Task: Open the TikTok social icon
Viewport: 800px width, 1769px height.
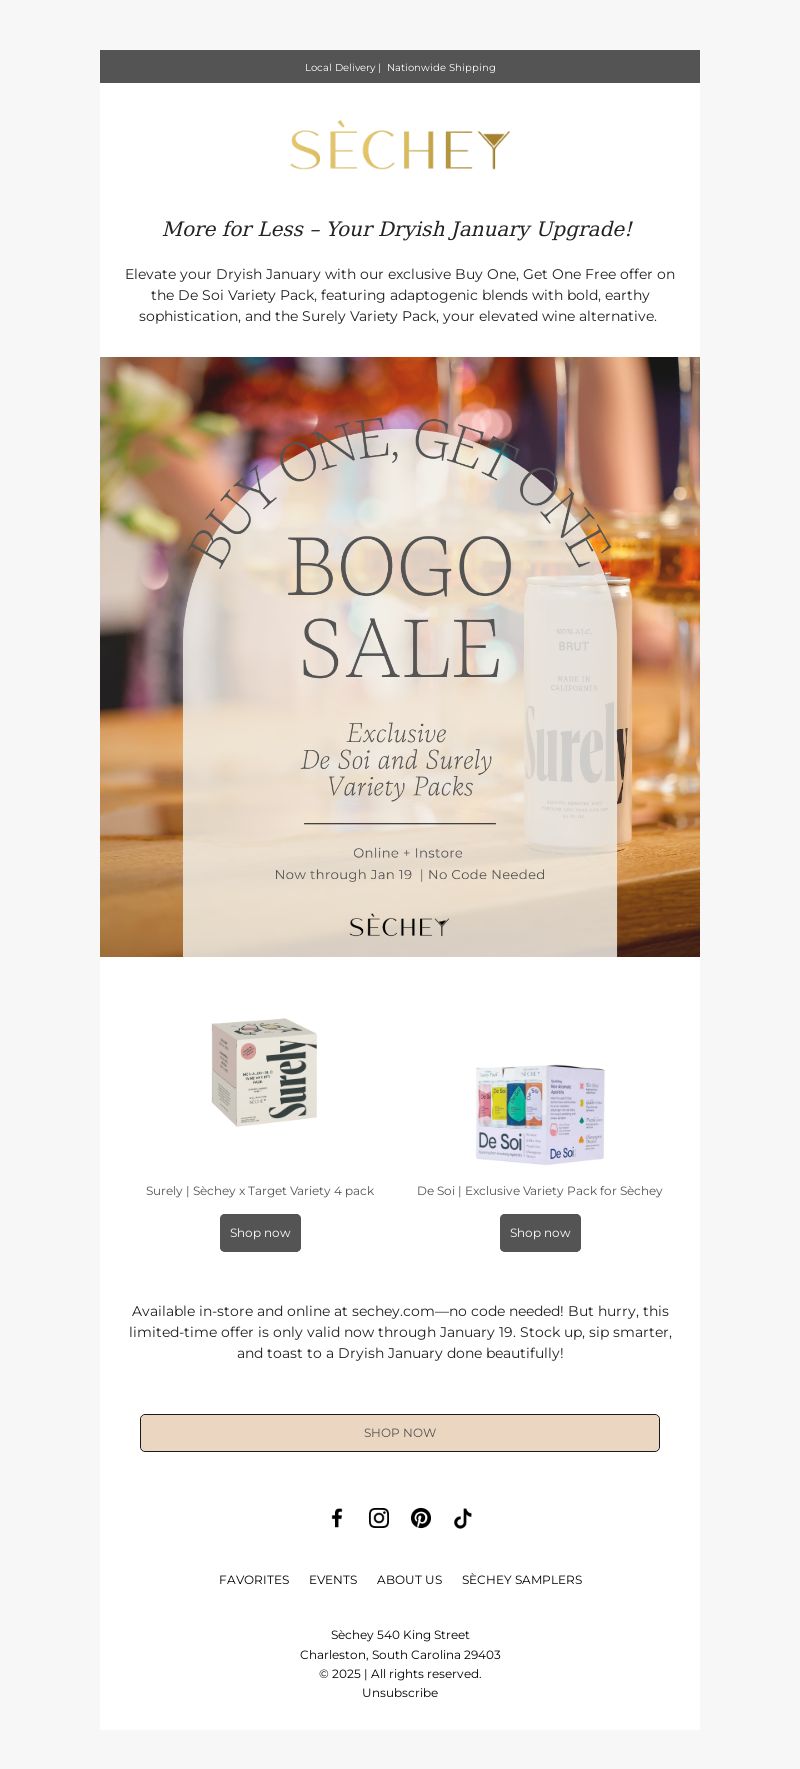Action: point(462,1518)
